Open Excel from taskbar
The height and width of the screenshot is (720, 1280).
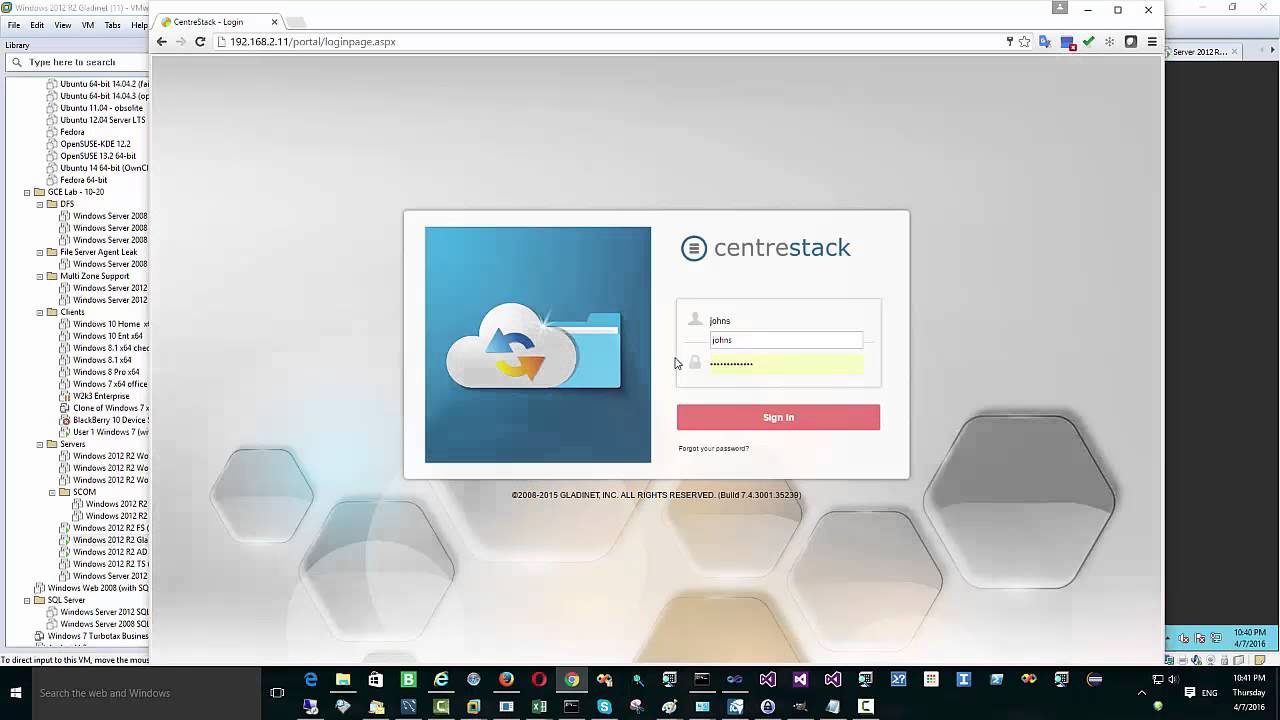539,706
